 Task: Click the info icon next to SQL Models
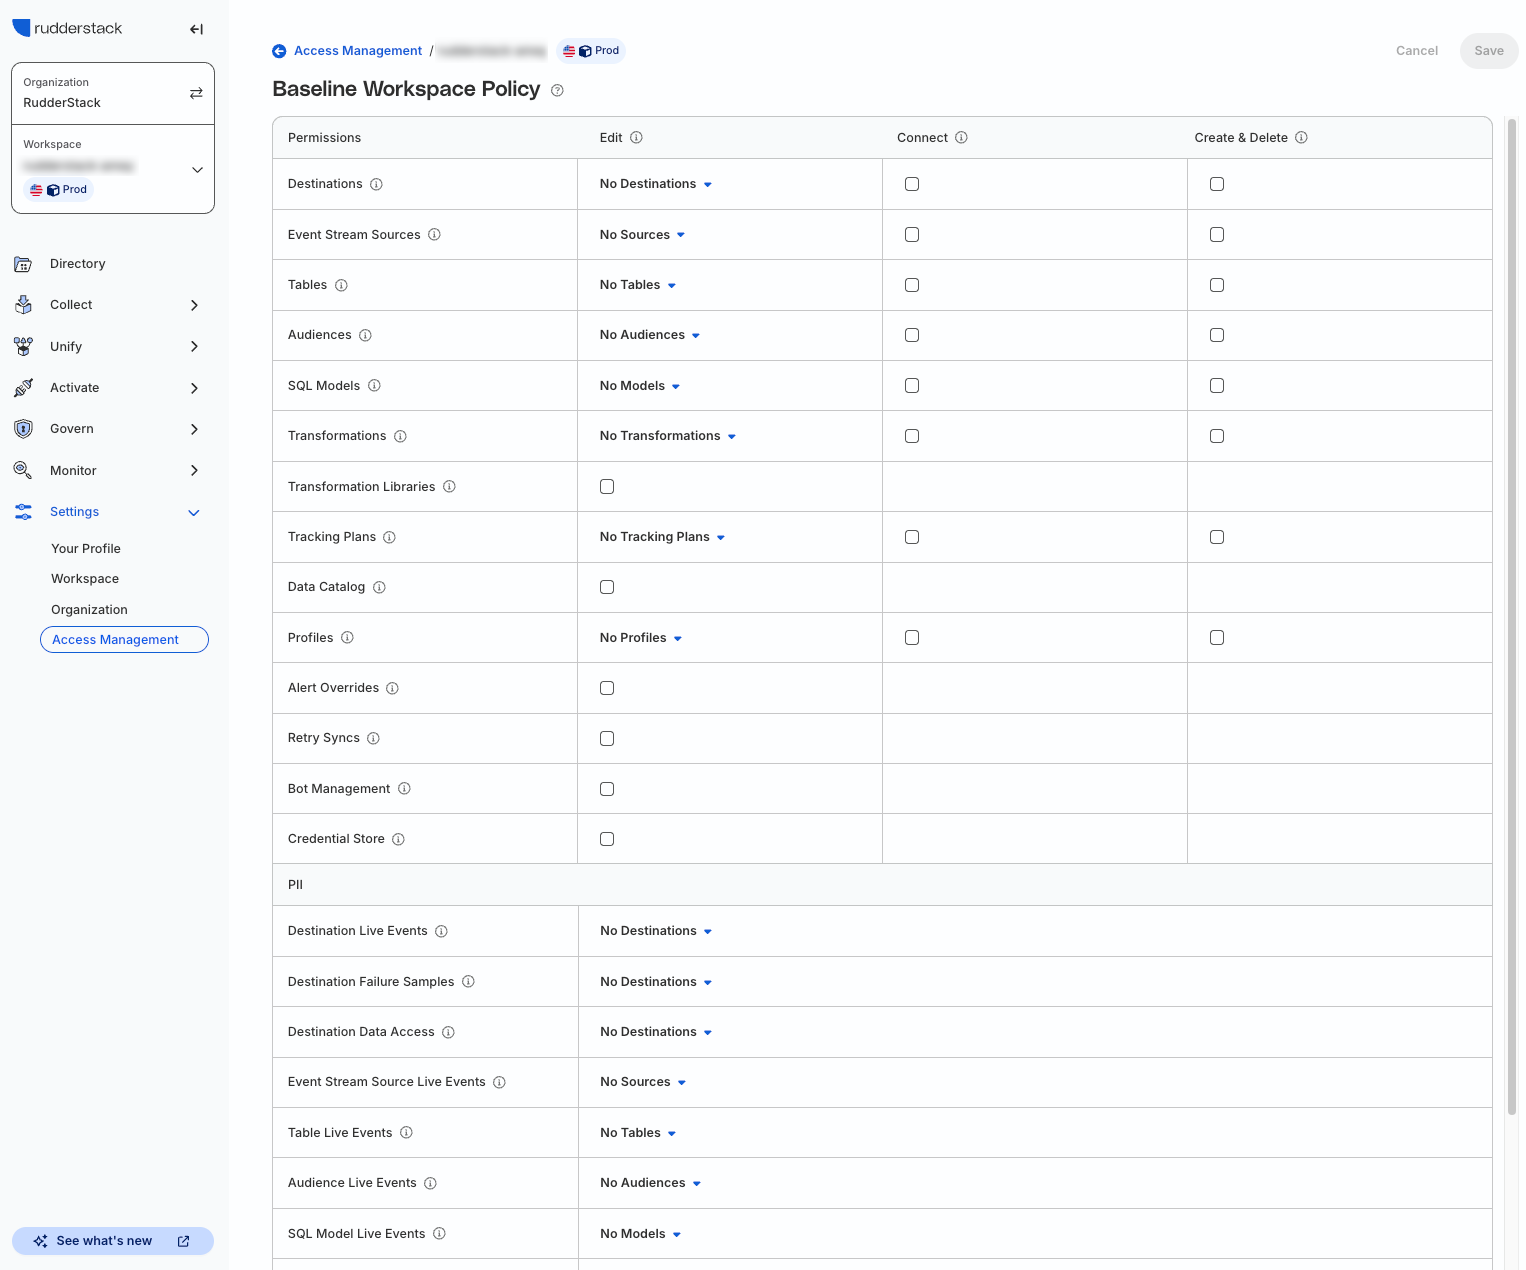pos(374,386)
